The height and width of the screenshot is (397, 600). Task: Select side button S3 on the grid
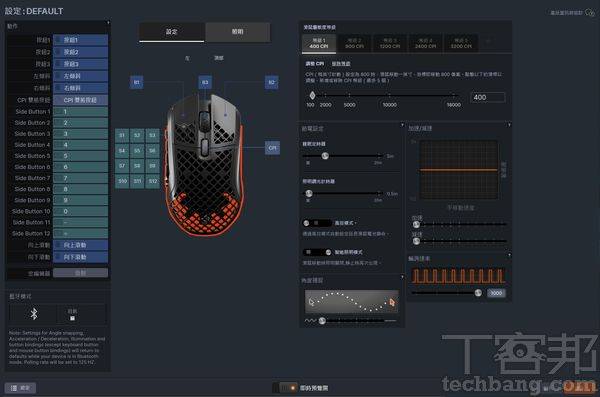pyautogui.click(x=152, y=135)
